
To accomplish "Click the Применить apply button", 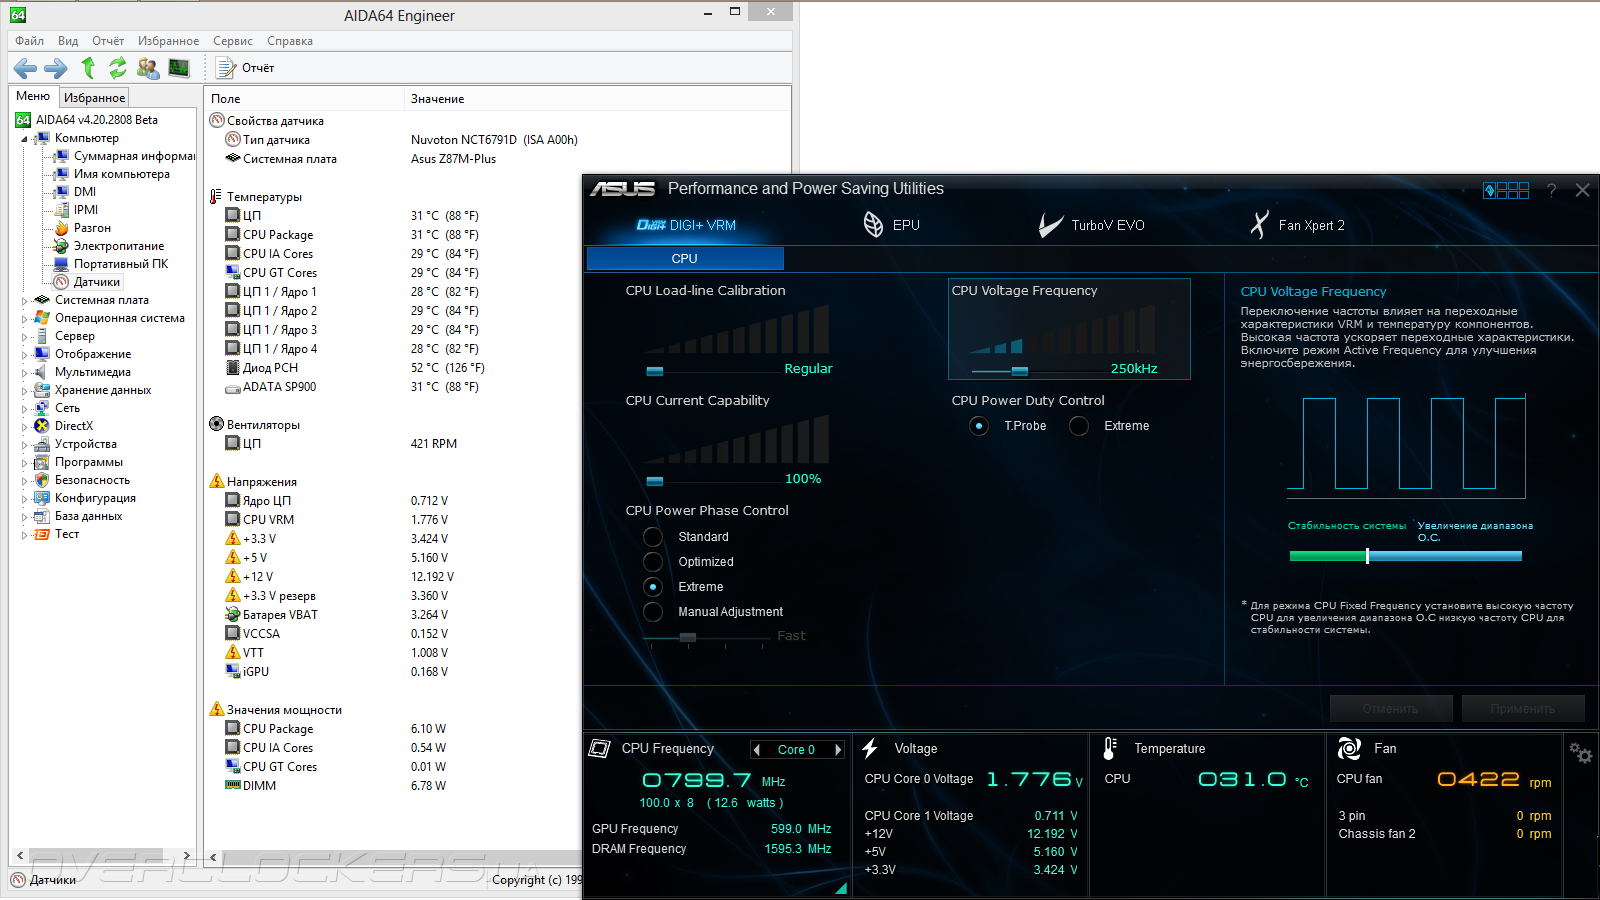I will tap(1523, 709).
